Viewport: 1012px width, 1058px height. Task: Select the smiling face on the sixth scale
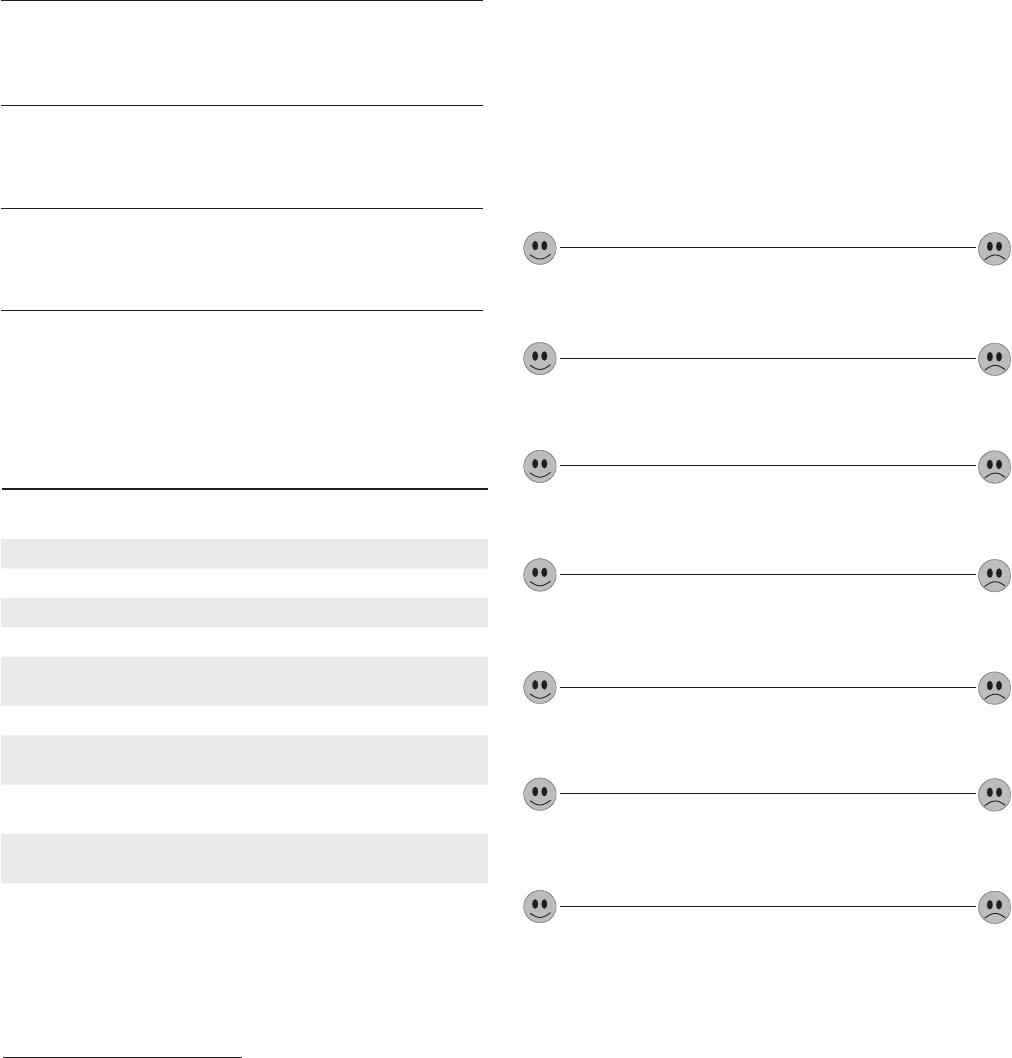tap(541, 795)
